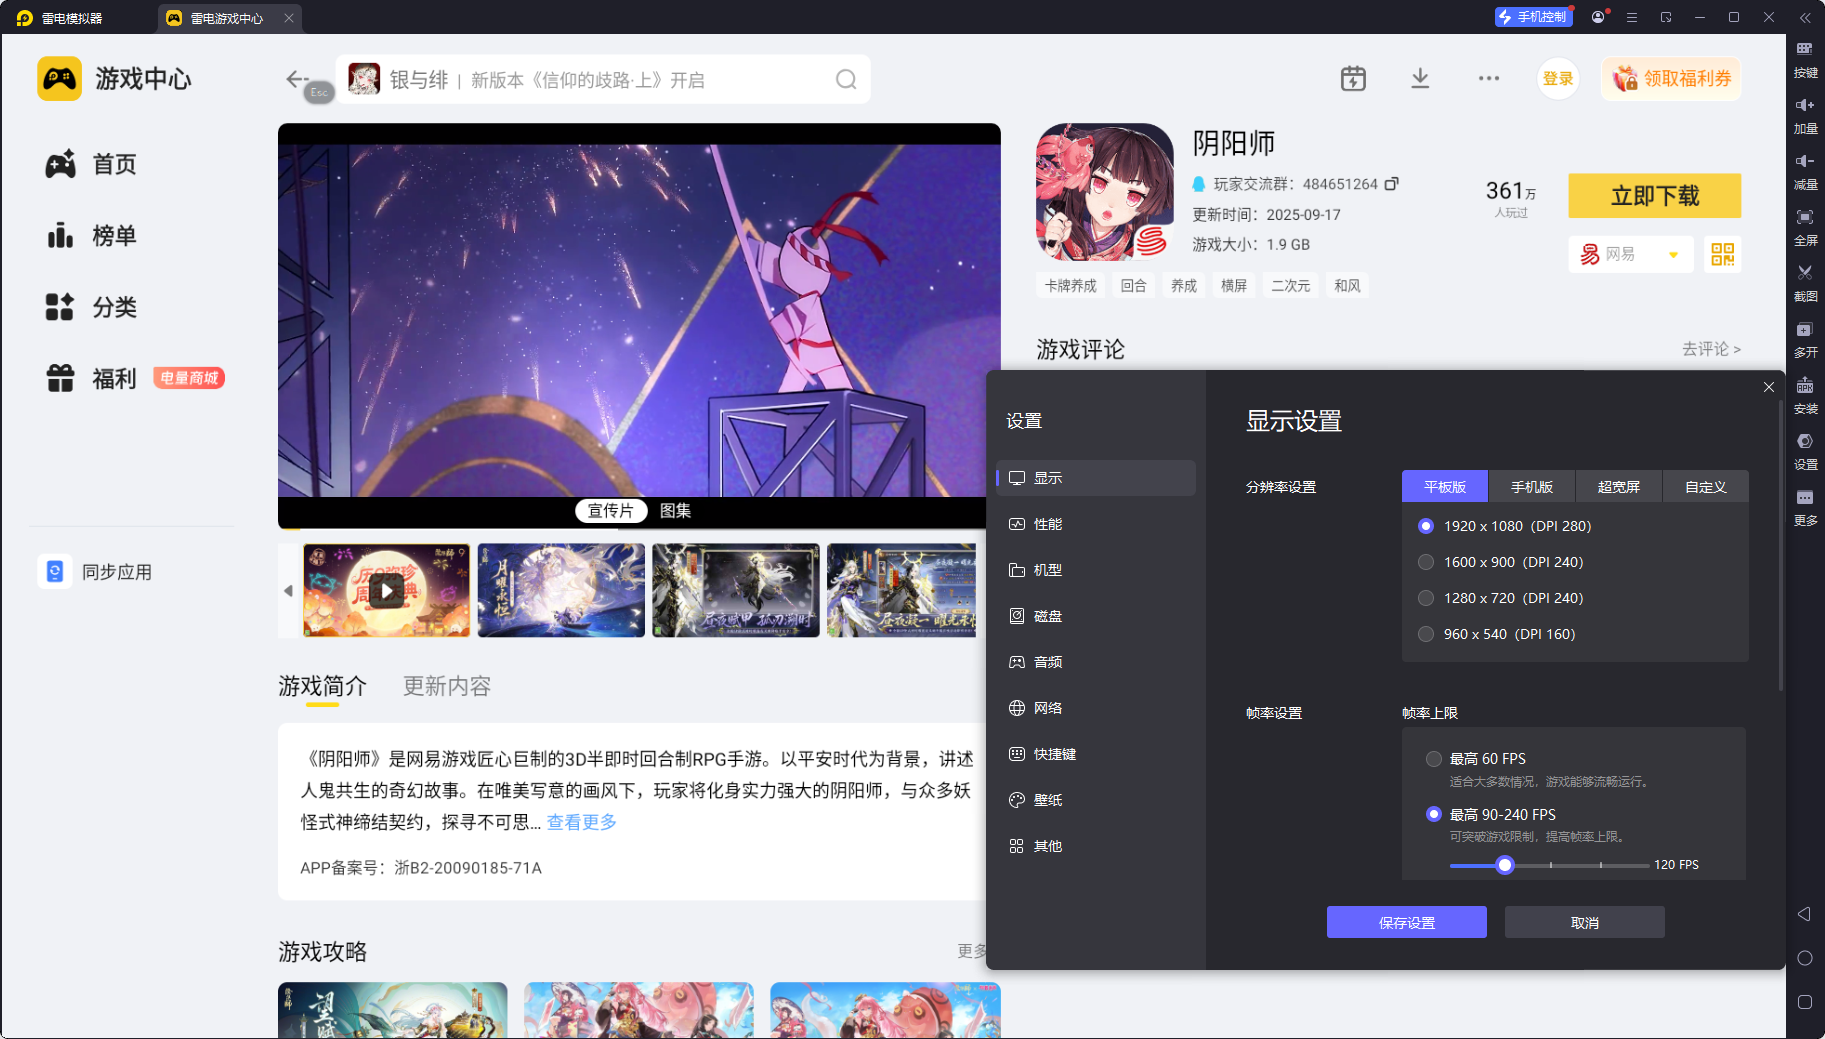Choose 最高 60 FPS frame rate option
The image size is (1825, 1039).
click(1434, 759)
